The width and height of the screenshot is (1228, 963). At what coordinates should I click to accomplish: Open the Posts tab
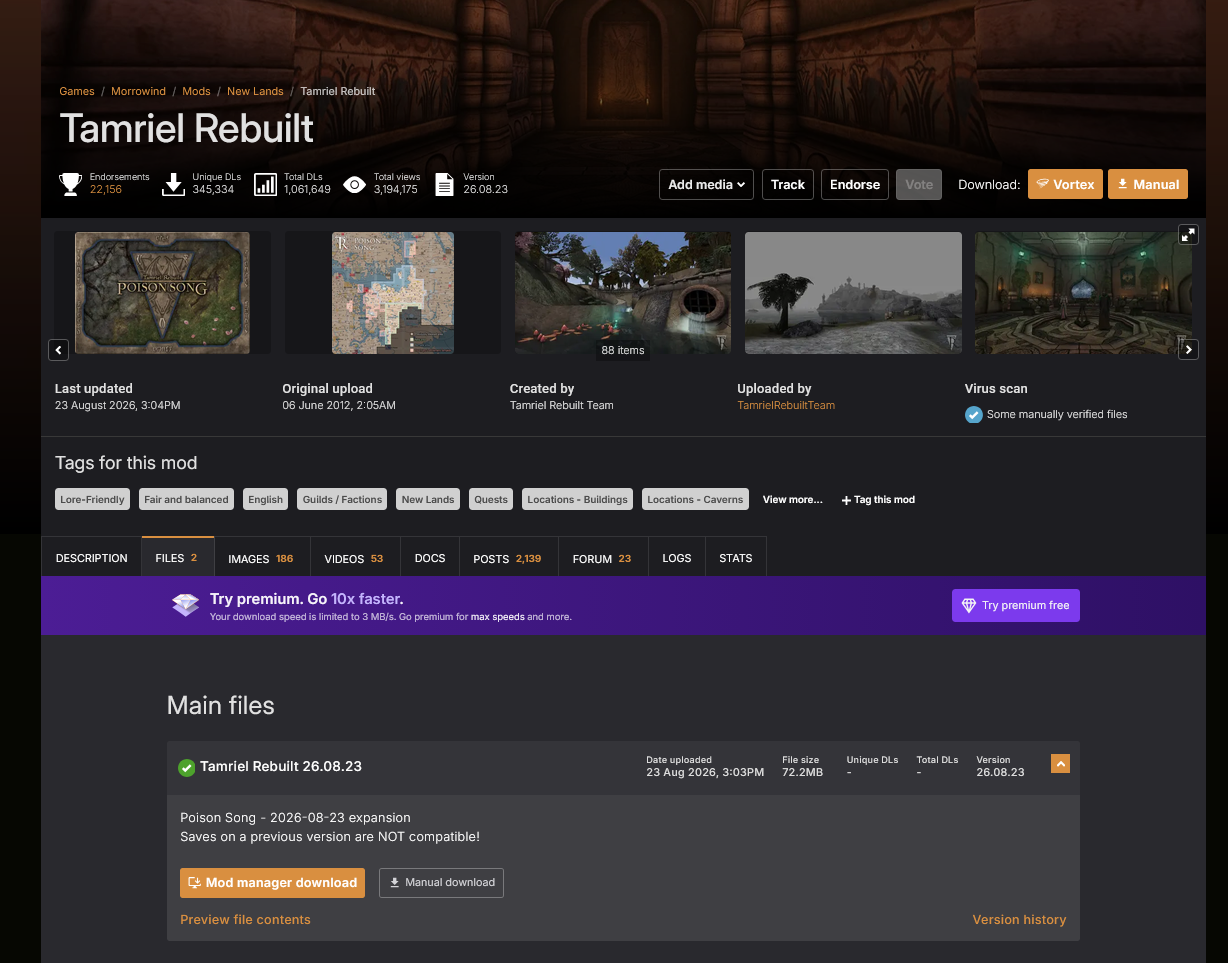[x=507, y=558]
